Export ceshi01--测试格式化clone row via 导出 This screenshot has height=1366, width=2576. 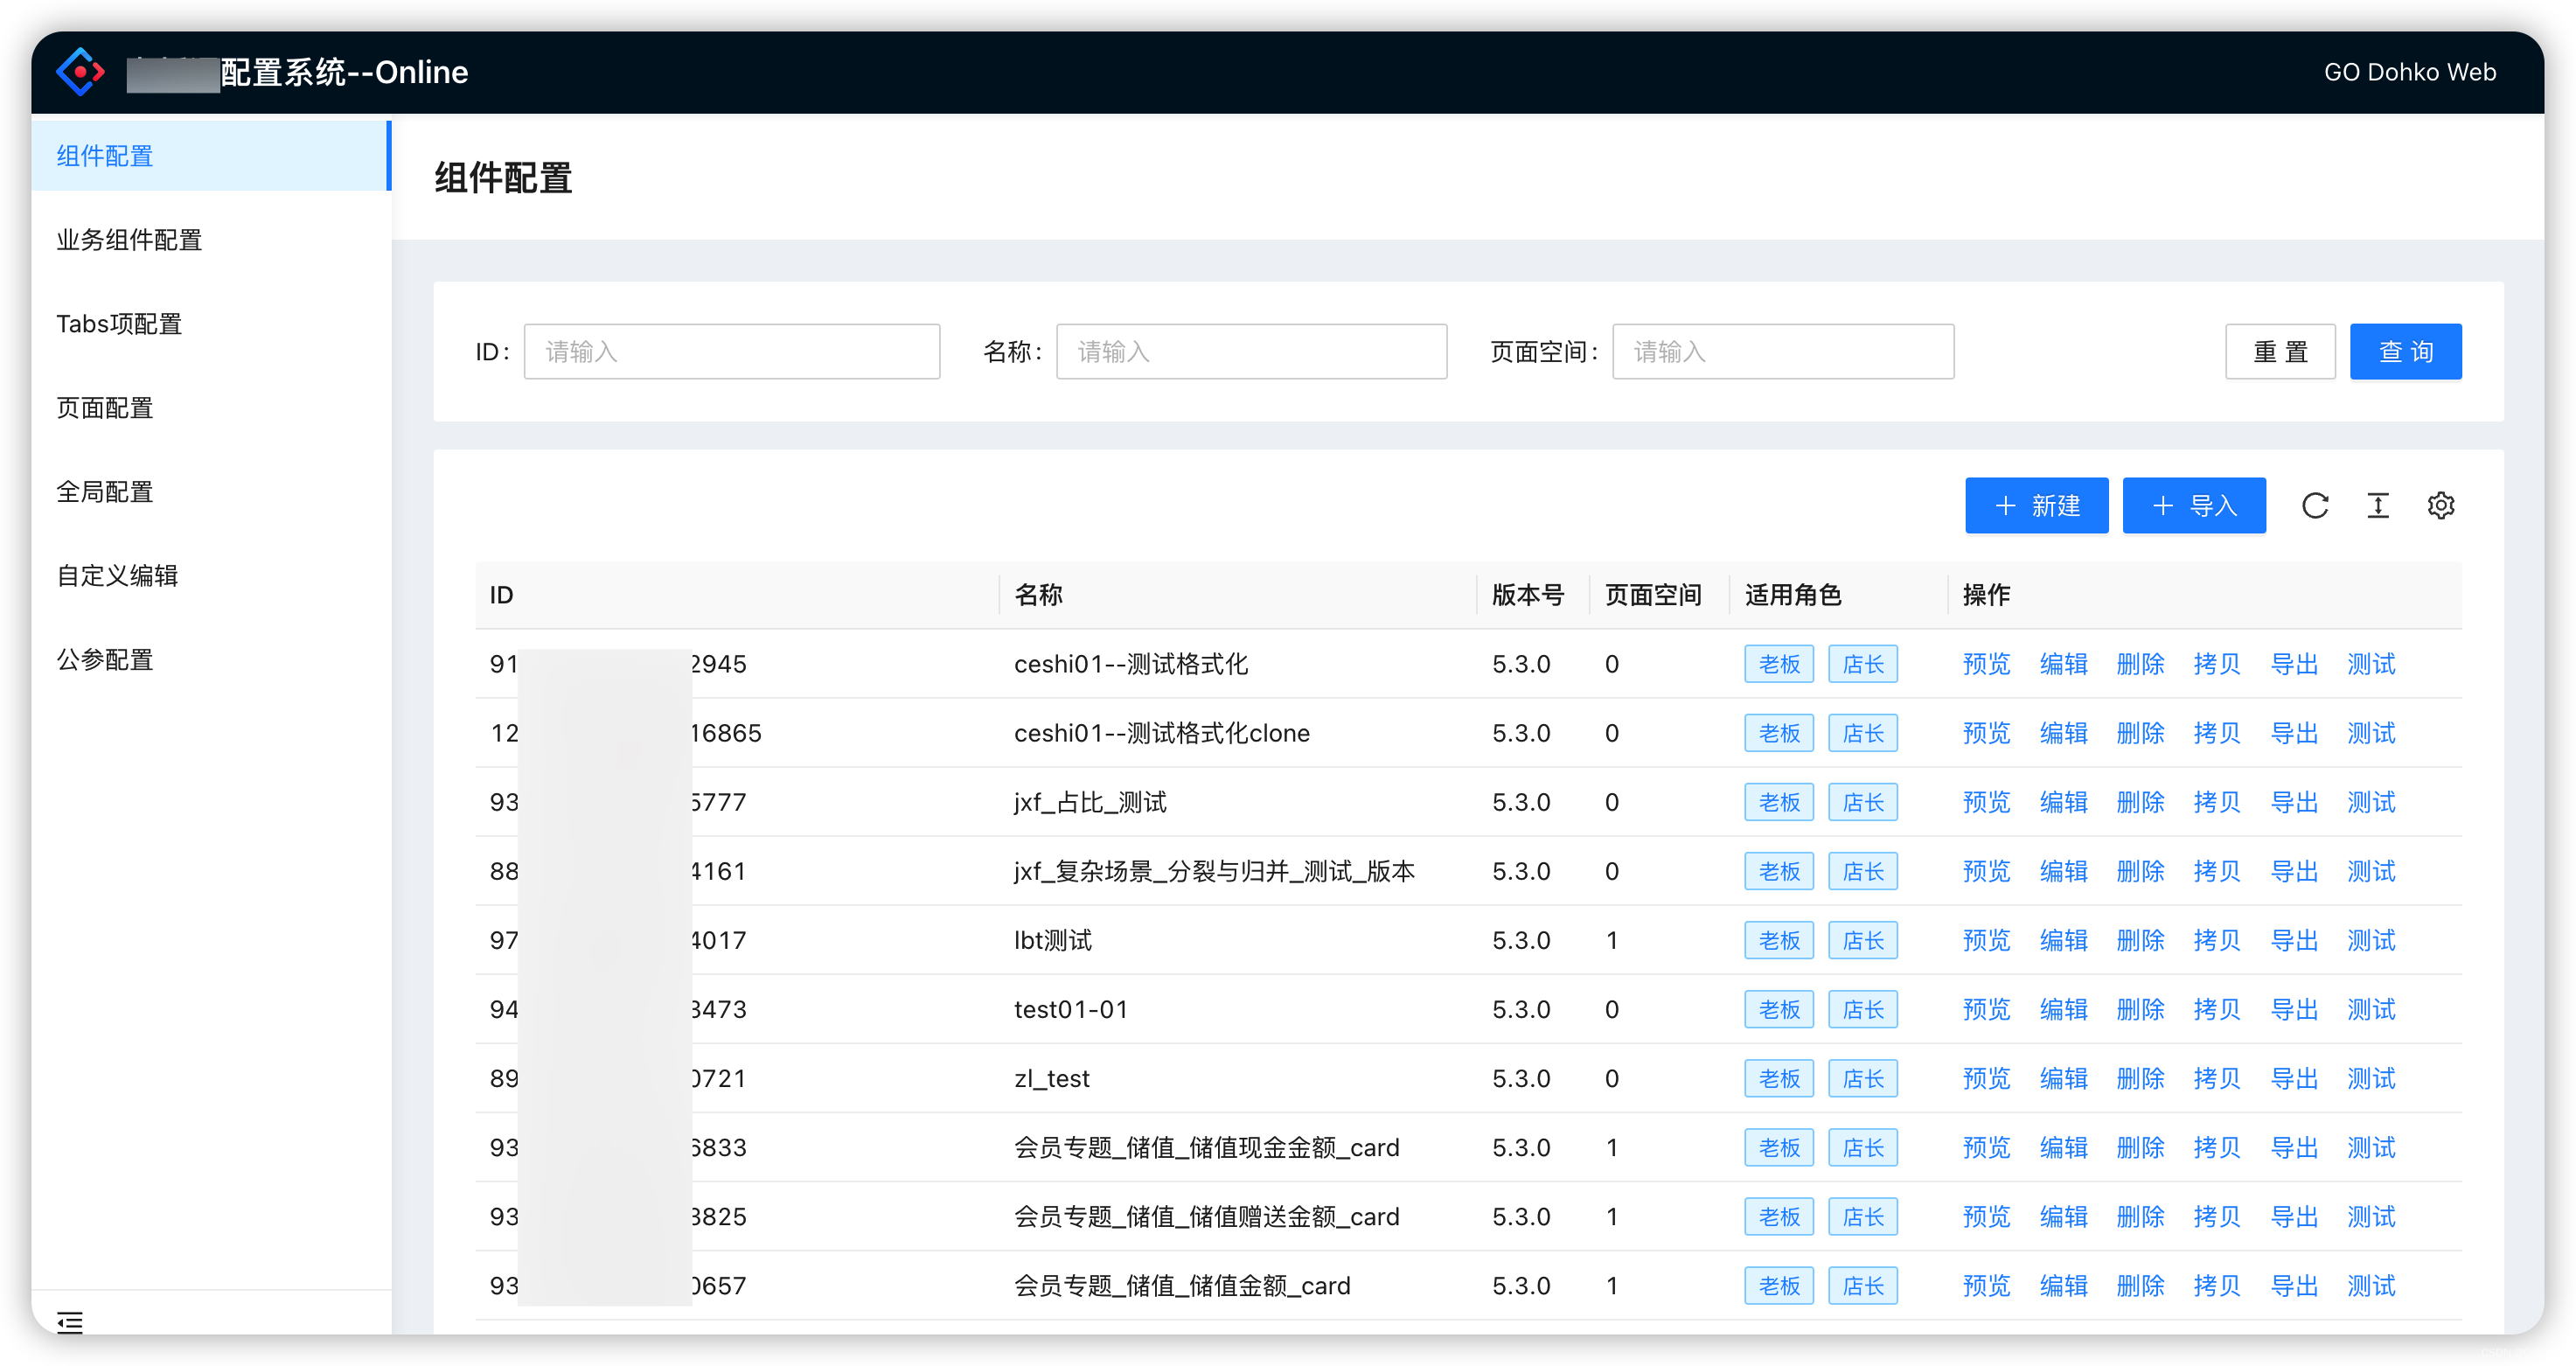[2294, 733]
